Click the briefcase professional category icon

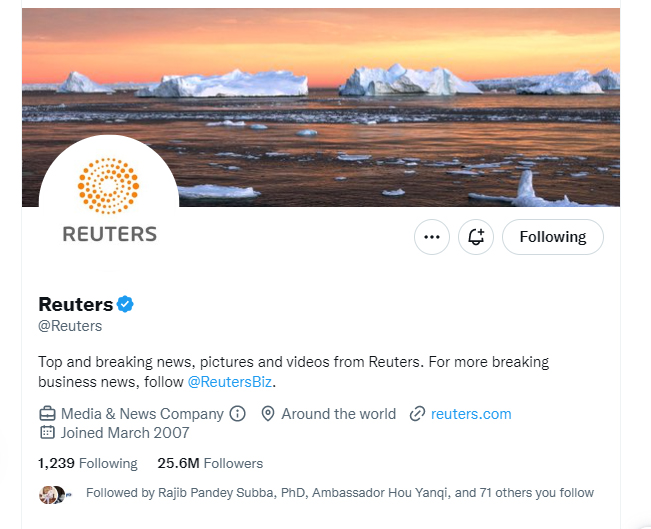(47, 414)
